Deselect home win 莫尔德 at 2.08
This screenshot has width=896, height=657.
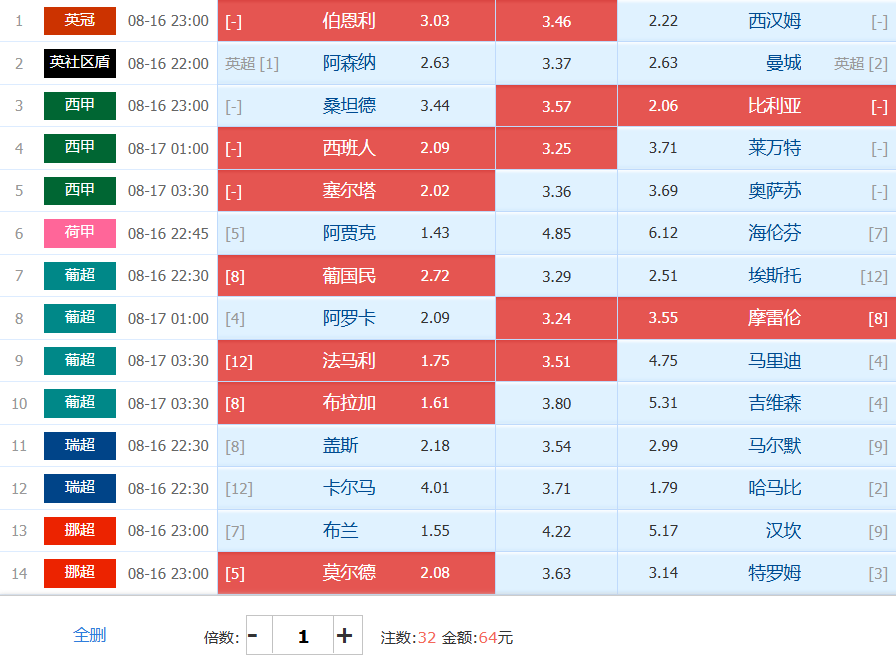click(x=356, y=573)
